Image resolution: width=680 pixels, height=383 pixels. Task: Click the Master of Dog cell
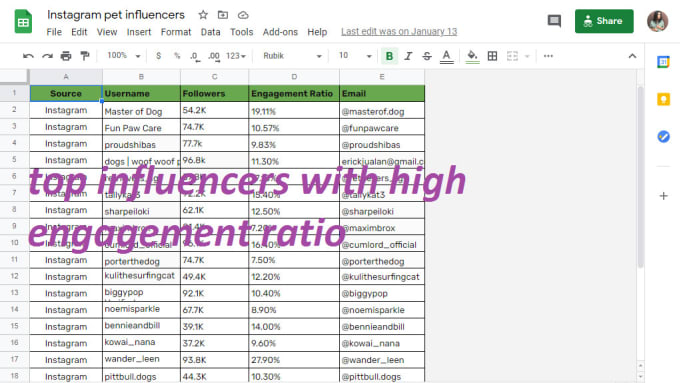coord(141,111)
